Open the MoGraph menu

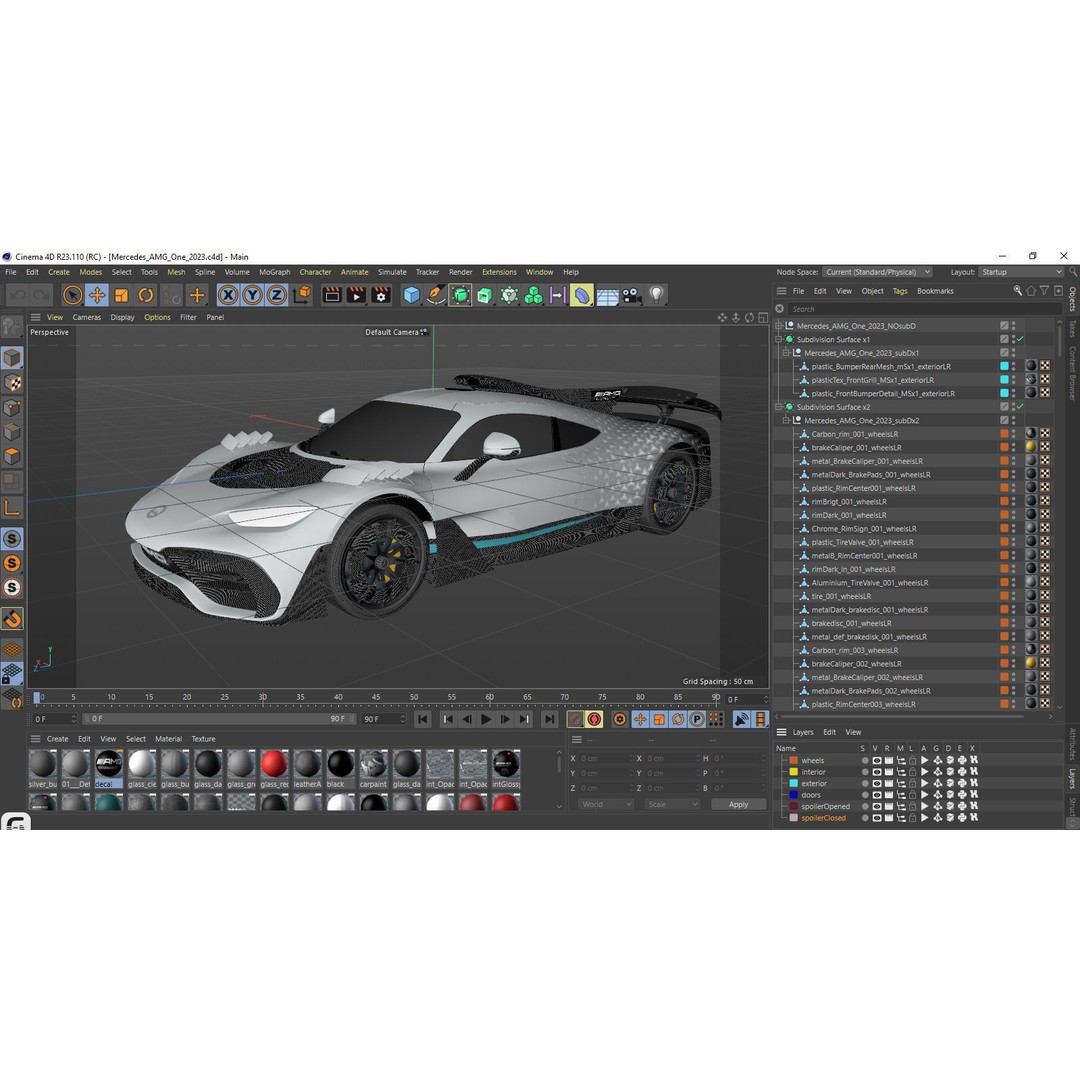[x=274, y=272]
